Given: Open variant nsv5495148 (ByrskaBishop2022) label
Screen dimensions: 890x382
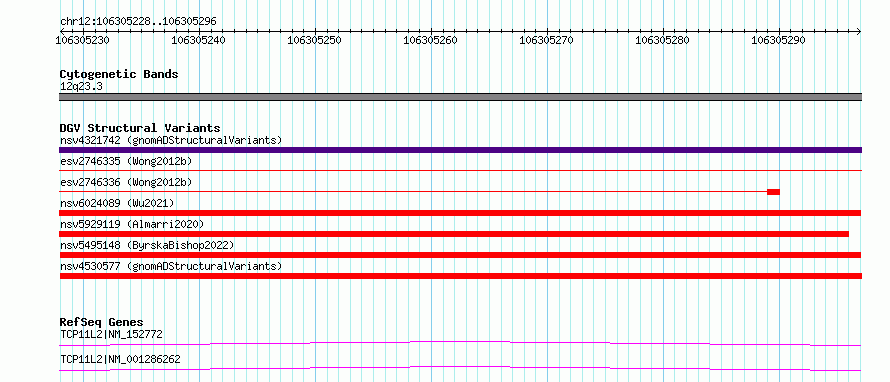Looking at the screenshot, I should [147, 245].
